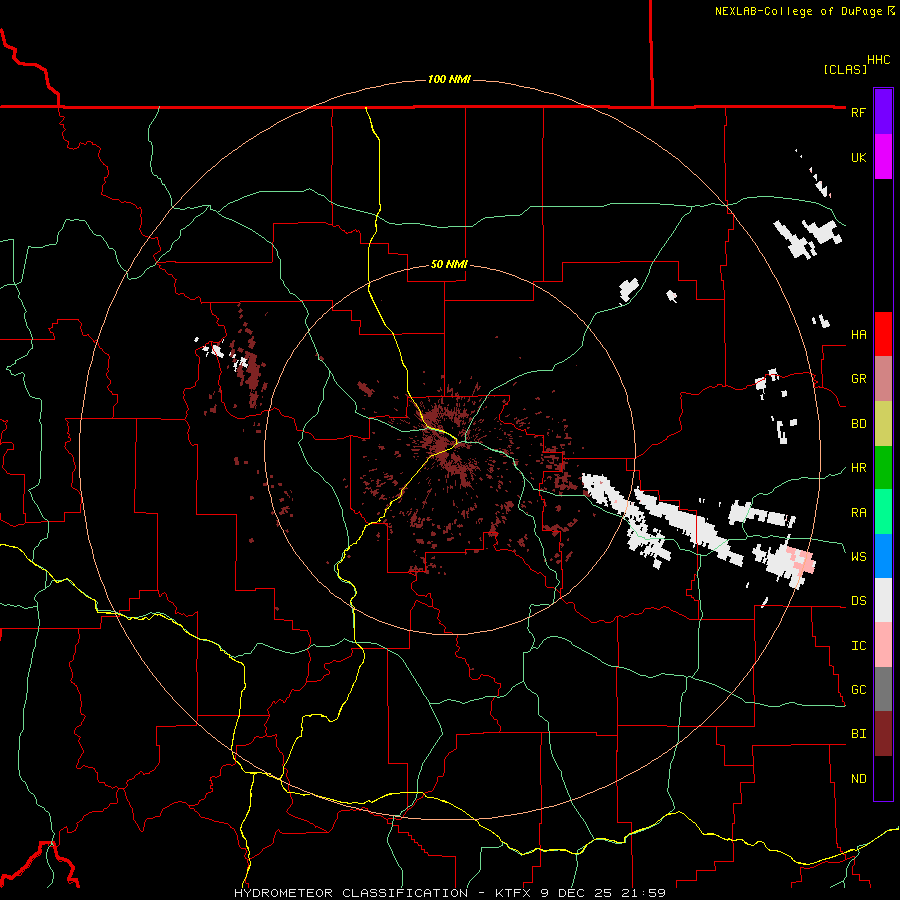Click the GC legend label
The width and height of the screenshot is (900, 900).
click(858, 690)
